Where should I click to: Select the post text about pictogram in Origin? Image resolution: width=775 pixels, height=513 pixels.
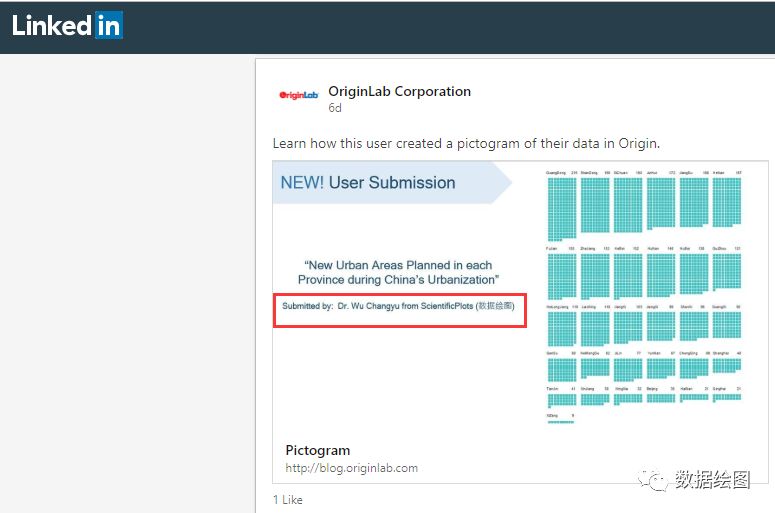pyautogui.click(x=466, y=143)
